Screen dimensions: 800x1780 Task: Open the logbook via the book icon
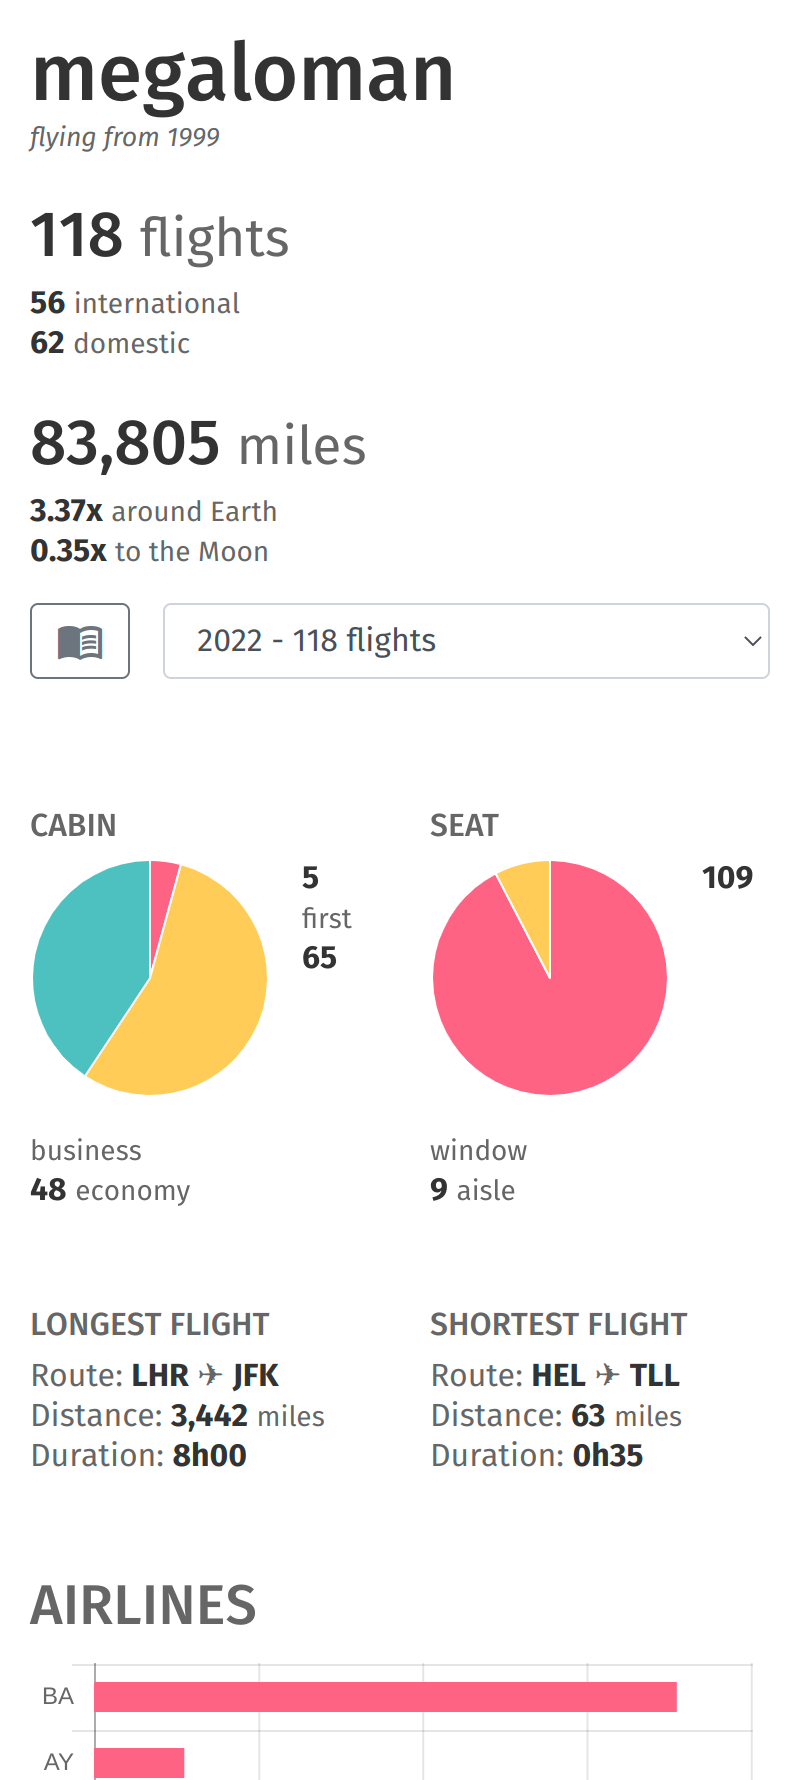[x=80, y=640]
